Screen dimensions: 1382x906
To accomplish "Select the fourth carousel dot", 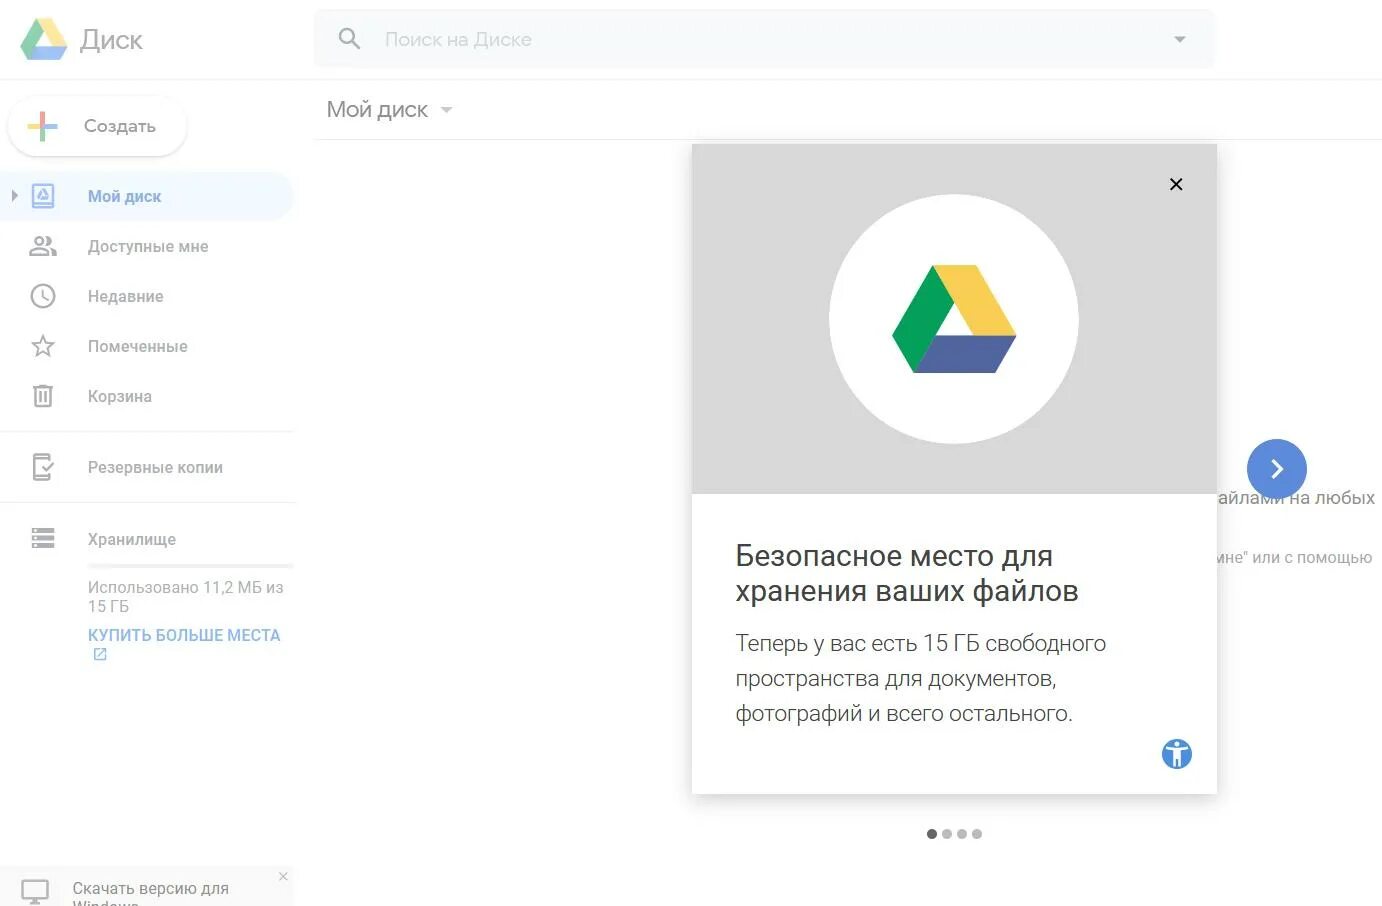I will (977, 834).
